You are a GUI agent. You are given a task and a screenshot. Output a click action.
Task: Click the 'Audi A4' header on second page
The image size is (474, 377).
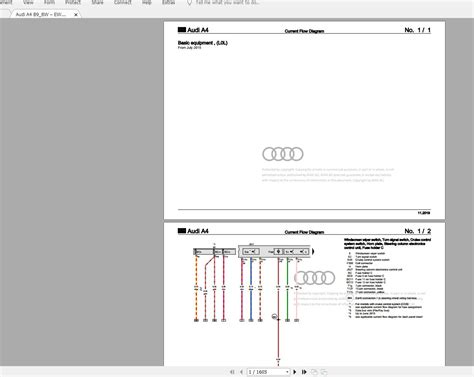click(x=198, y=231)
